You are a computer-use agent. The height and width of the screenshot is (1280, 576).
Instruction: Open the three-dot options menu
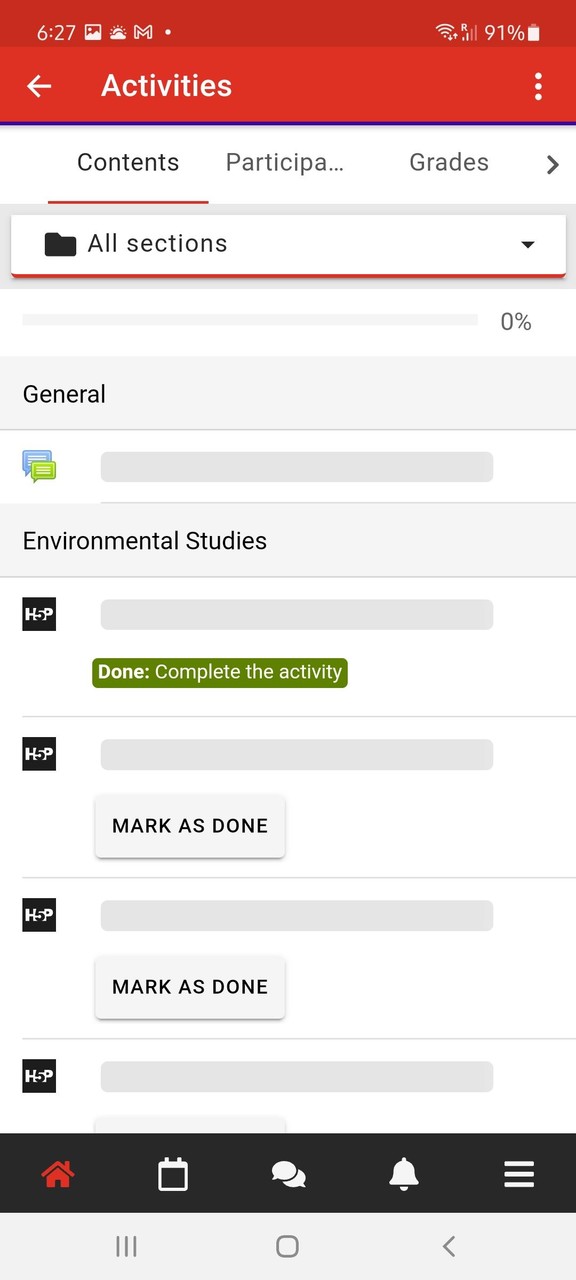(538, 86)
